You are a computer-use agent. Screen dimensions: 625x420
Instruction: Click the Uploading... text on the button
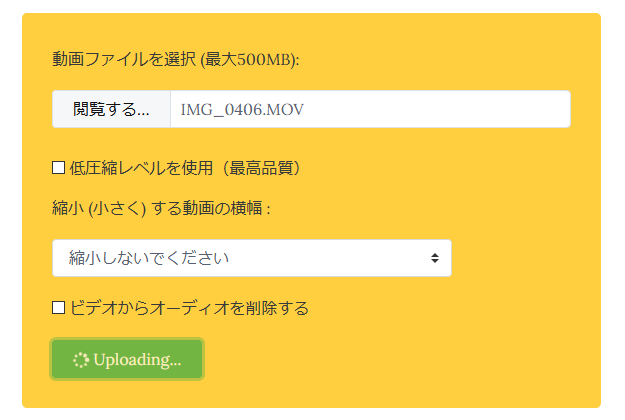[x=137, y=360]
